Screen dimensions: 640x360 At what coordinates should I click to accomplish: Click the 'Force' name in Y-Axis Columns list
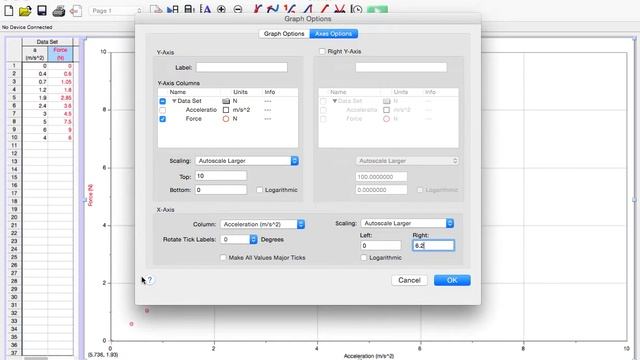[x=193, y=119]
